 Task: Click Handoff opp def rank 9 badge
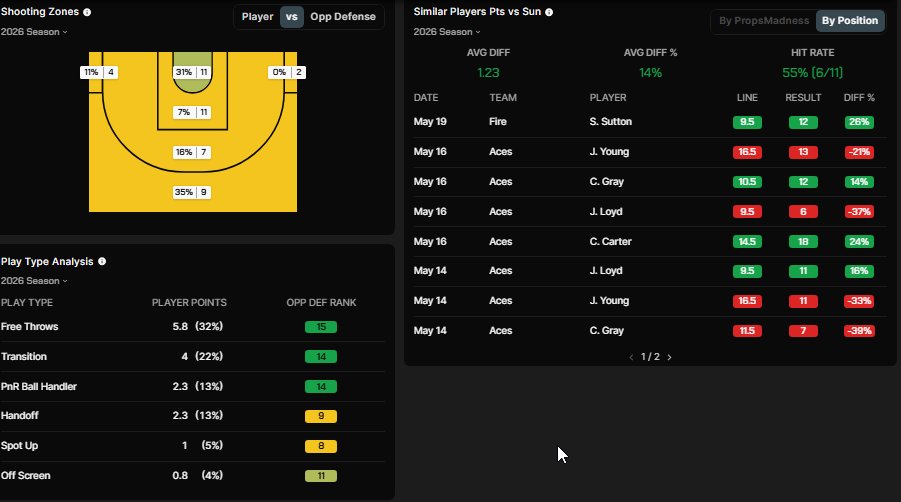point(321,416)
